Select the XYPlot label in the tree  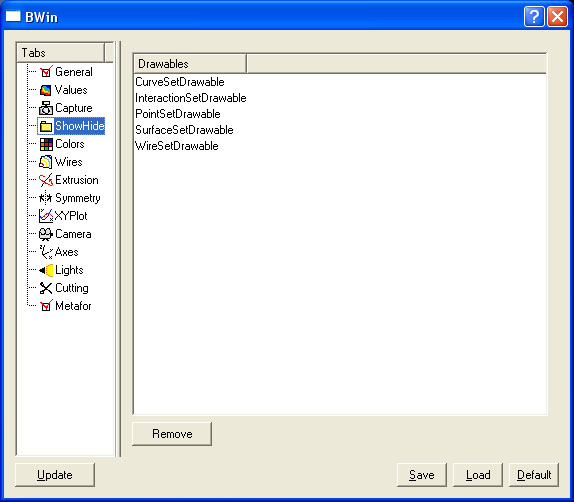[71, 216]
